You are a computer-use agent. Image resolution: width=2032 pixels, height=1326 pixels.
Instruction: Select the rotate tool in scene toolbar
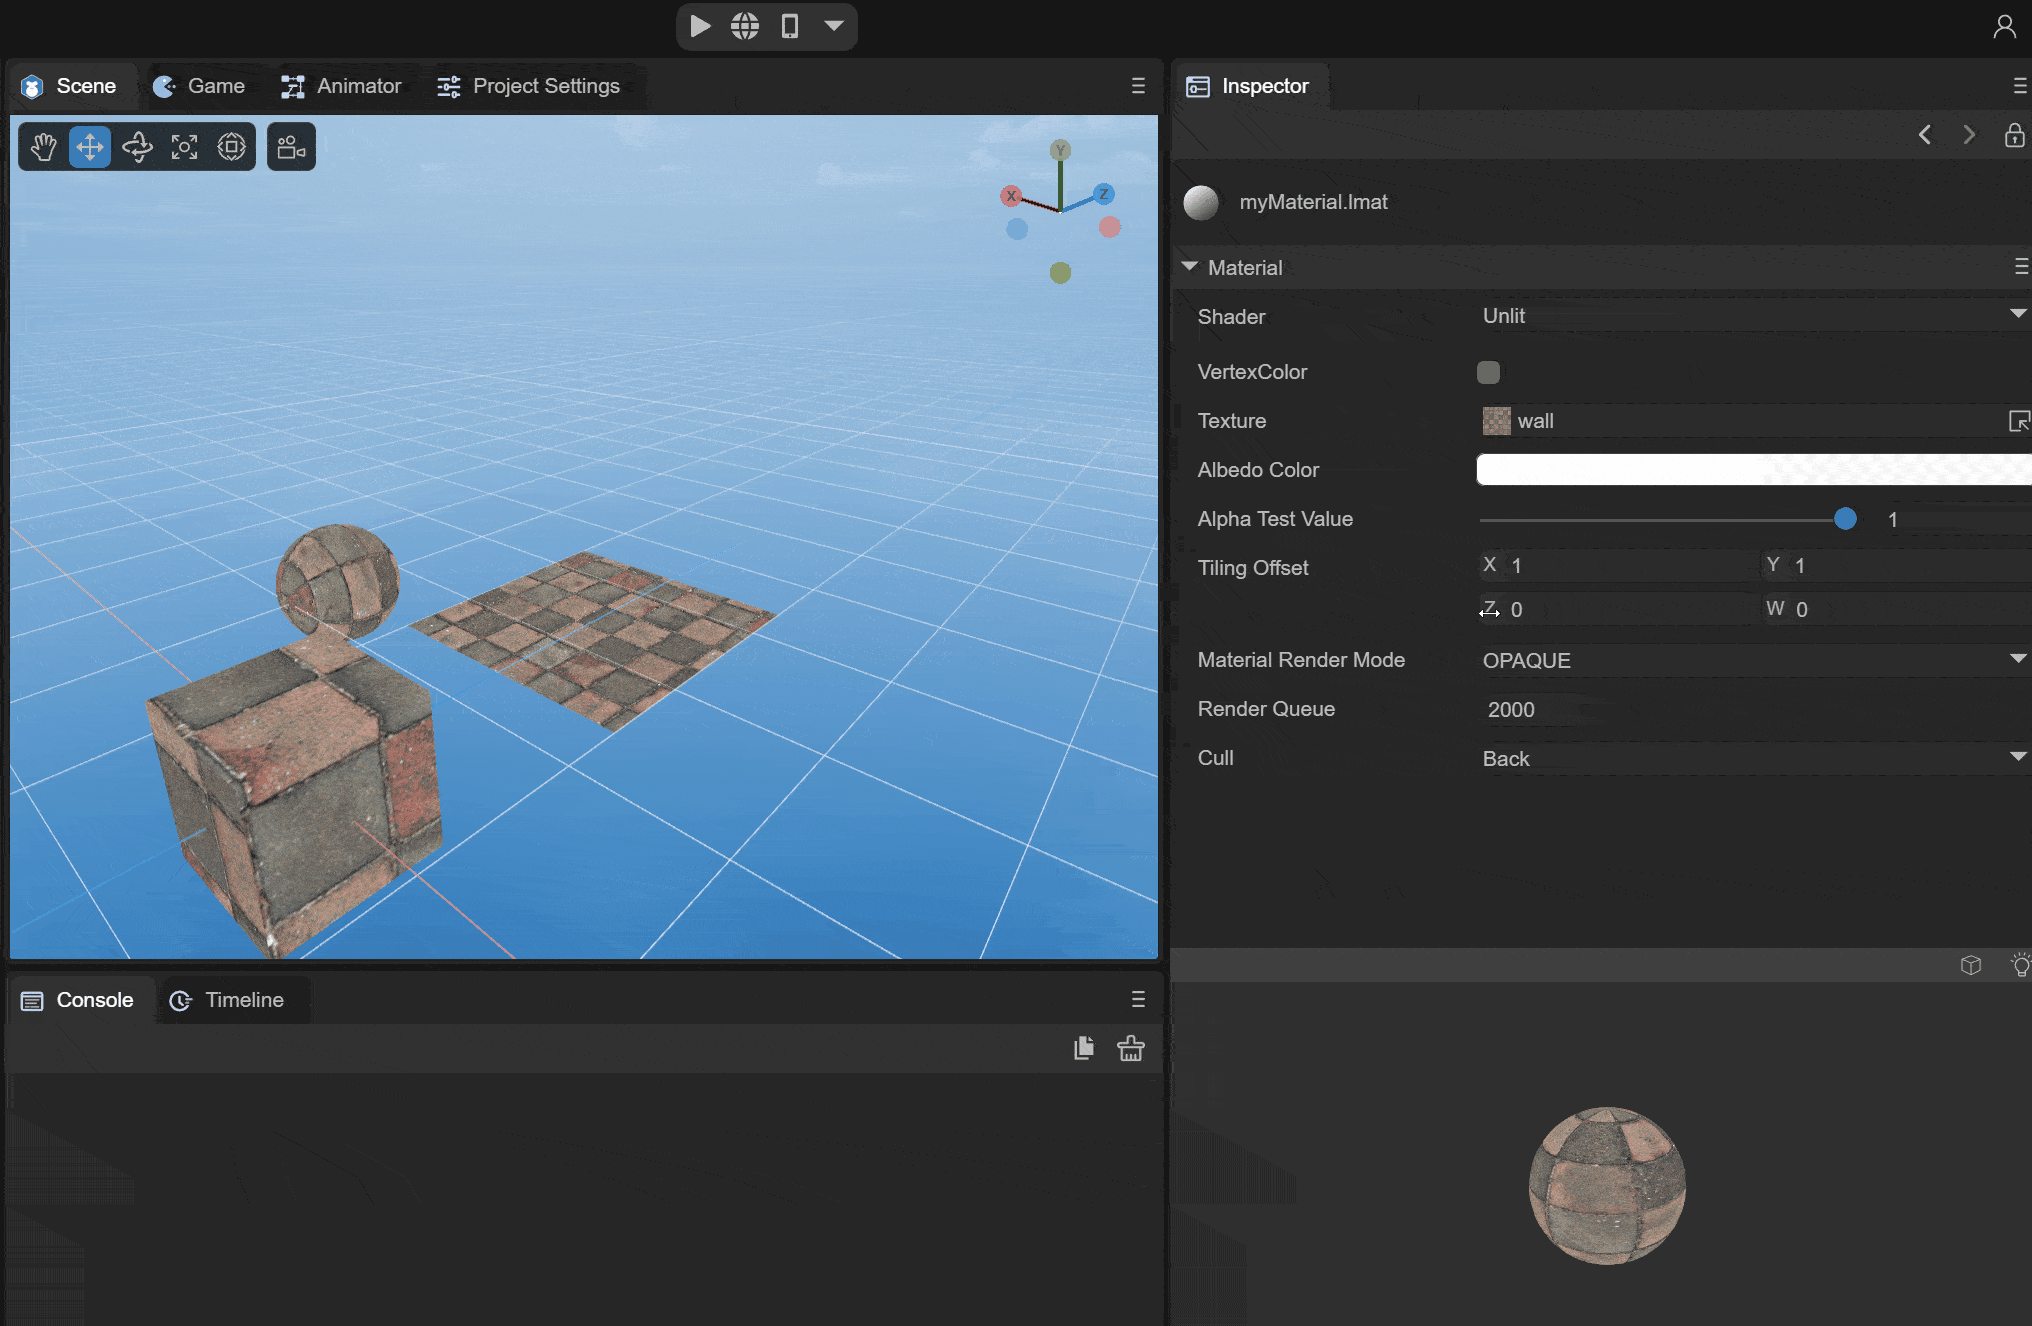[x=137, y=147]
